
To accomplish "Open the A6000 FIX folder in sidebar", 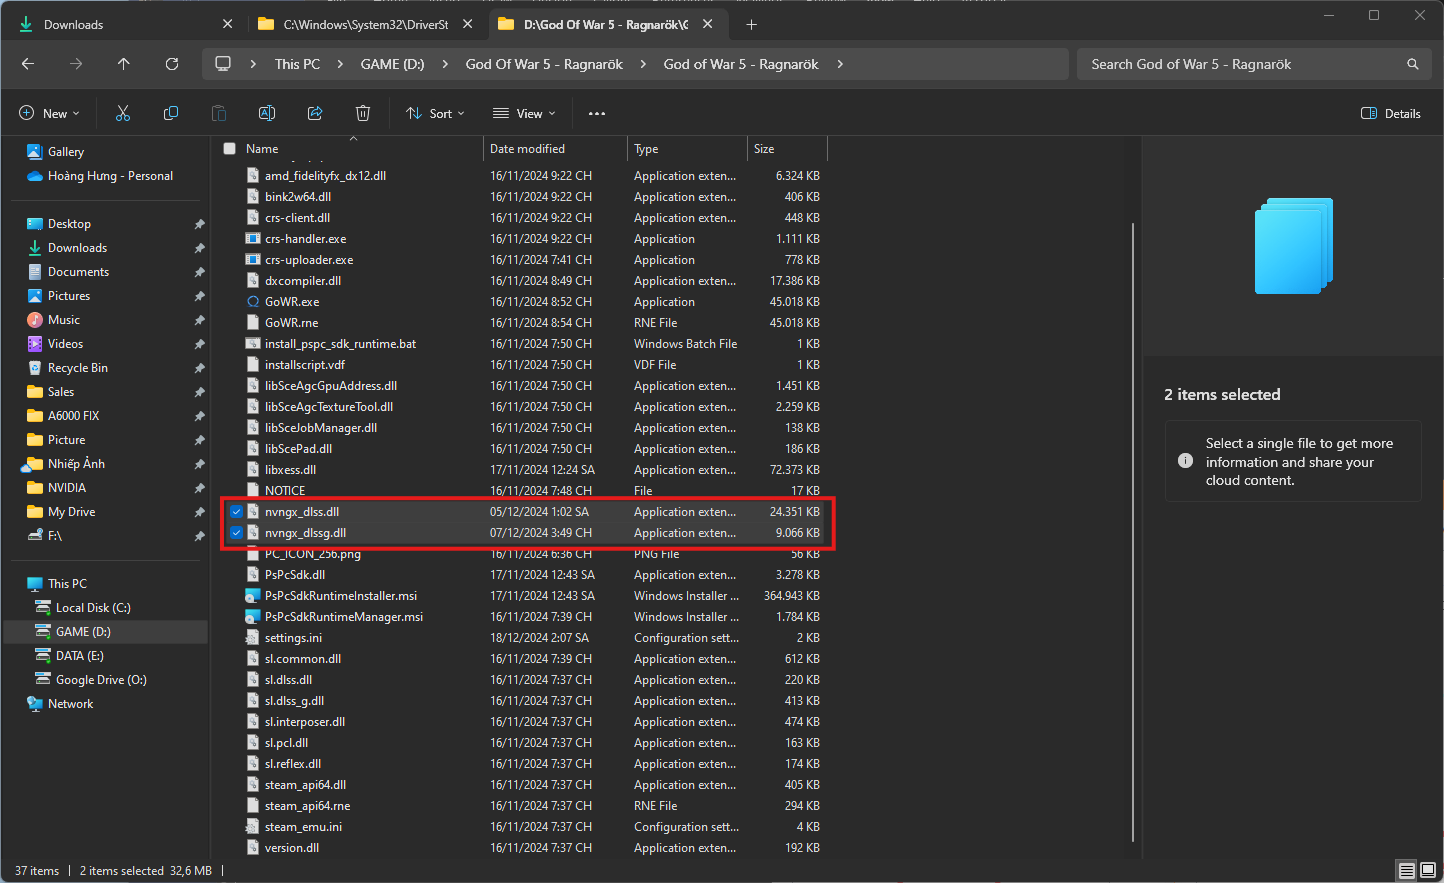I will (73, 416).
